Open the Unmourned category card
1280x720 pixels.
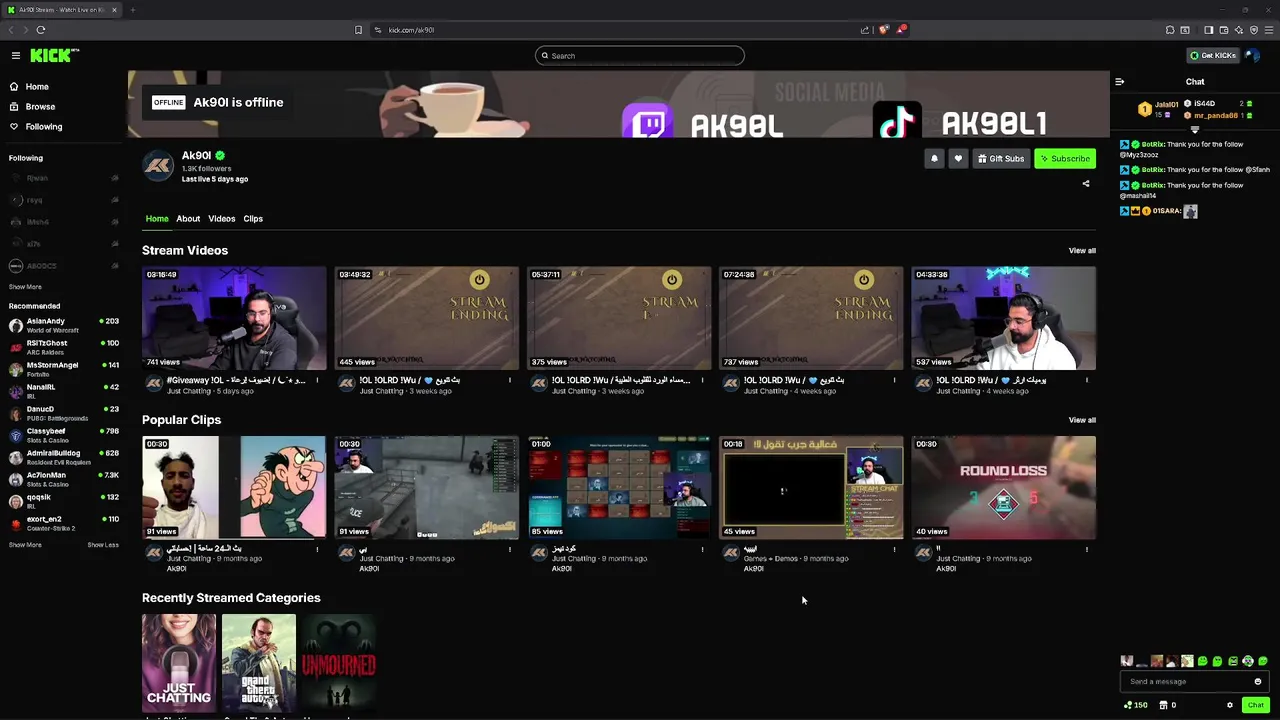click(x=339, y=664)
